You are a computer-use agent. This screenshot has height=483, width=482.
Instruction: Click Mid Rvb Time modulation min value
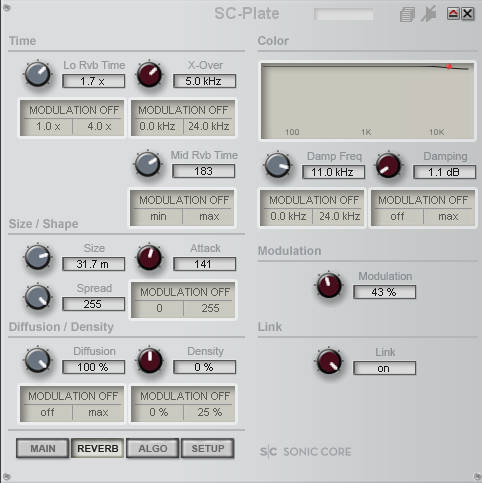[x=158, y=216]
